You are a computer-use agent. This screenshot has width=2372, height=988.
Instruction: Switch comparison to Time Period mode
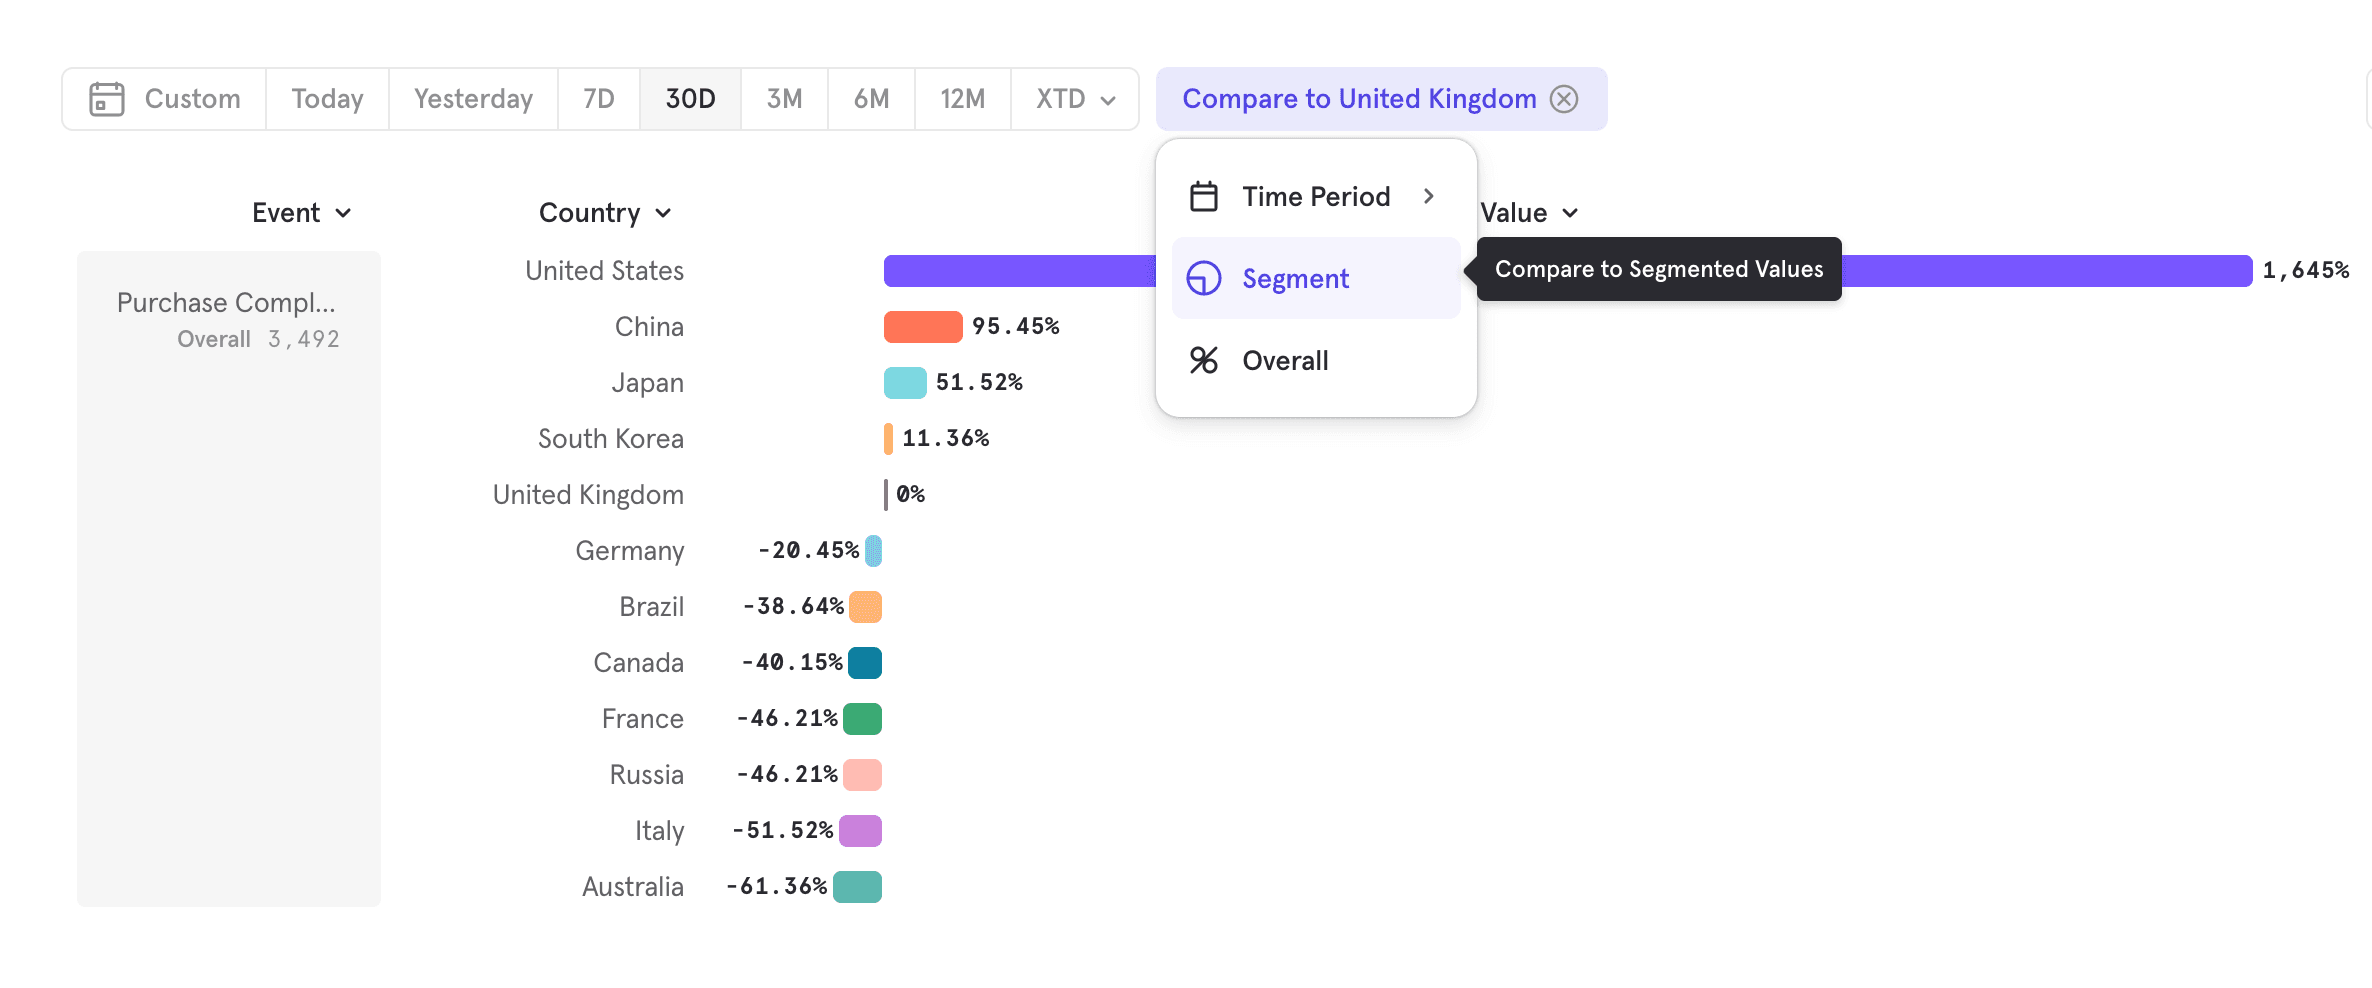tap(1316, 196)
